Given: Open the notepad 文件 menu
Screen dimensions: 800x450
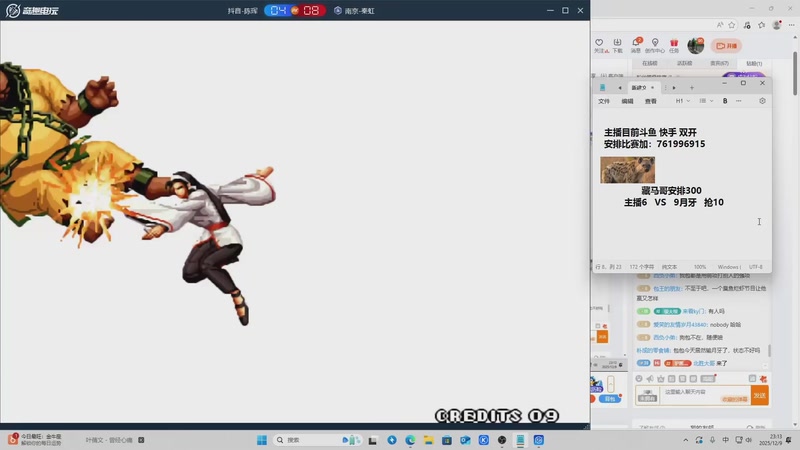Looking at the screenshot, I should [604, 101].
